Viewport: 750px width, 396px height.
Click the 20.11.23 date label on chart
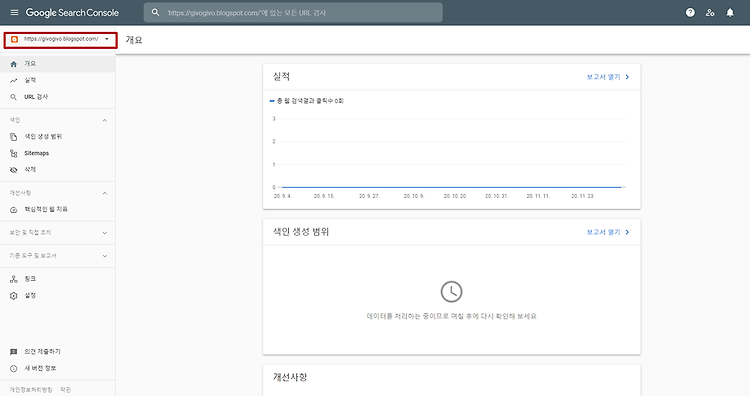582,196
